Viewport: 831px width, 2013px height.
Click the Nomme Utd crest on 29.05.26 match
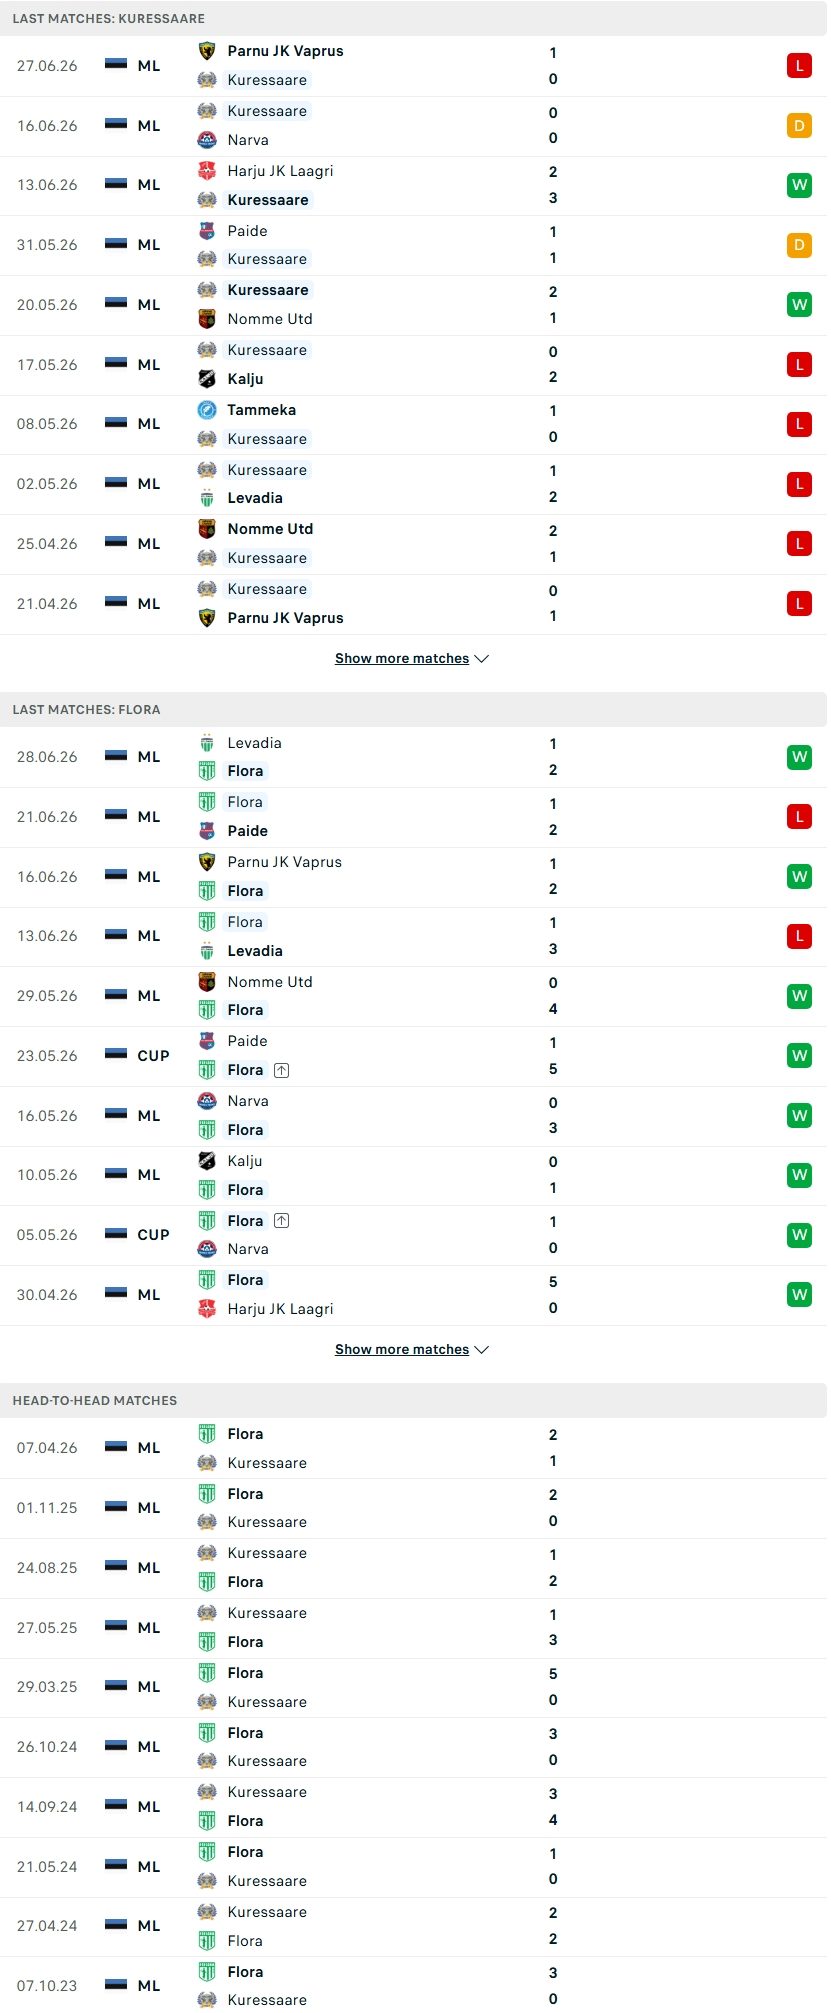[x=207, y=982]
